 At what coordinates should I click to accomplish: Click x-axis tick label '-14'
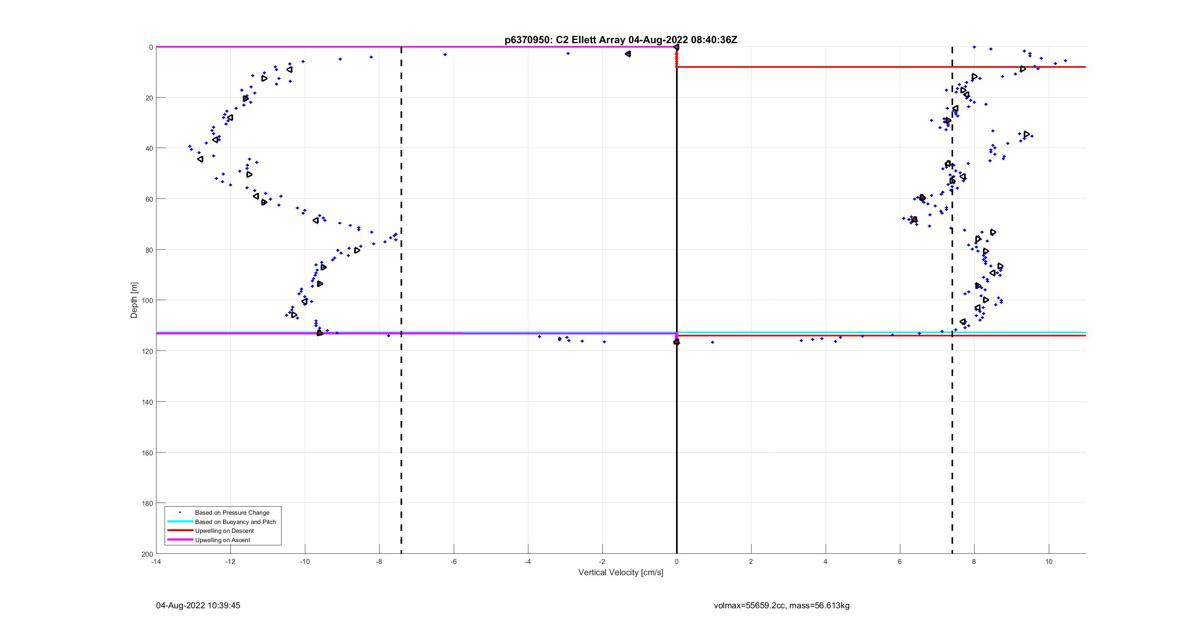pyautogui.click(x=156, y=562)
